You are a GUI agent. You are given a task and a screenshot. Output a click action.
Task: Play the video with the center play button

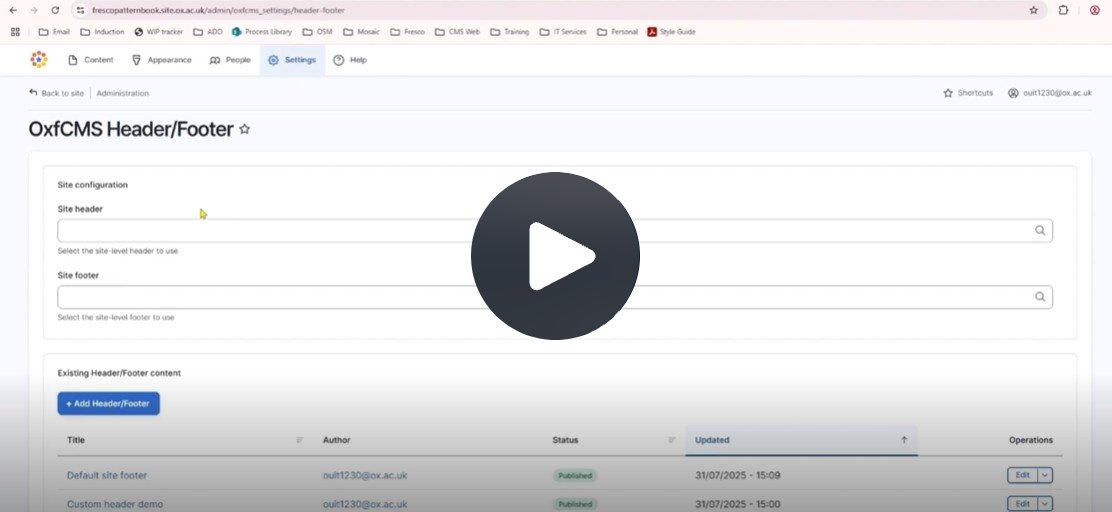555,256
